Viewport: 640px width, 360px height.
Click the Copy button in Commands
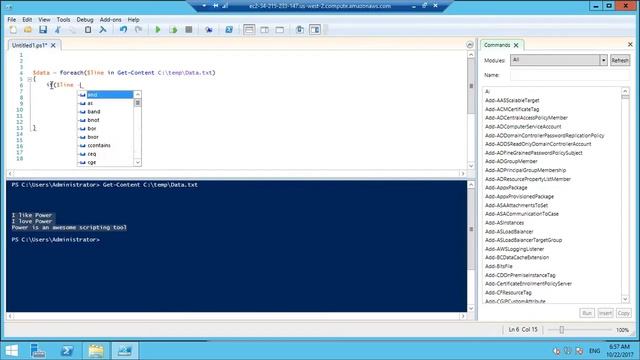pos(623,313)
